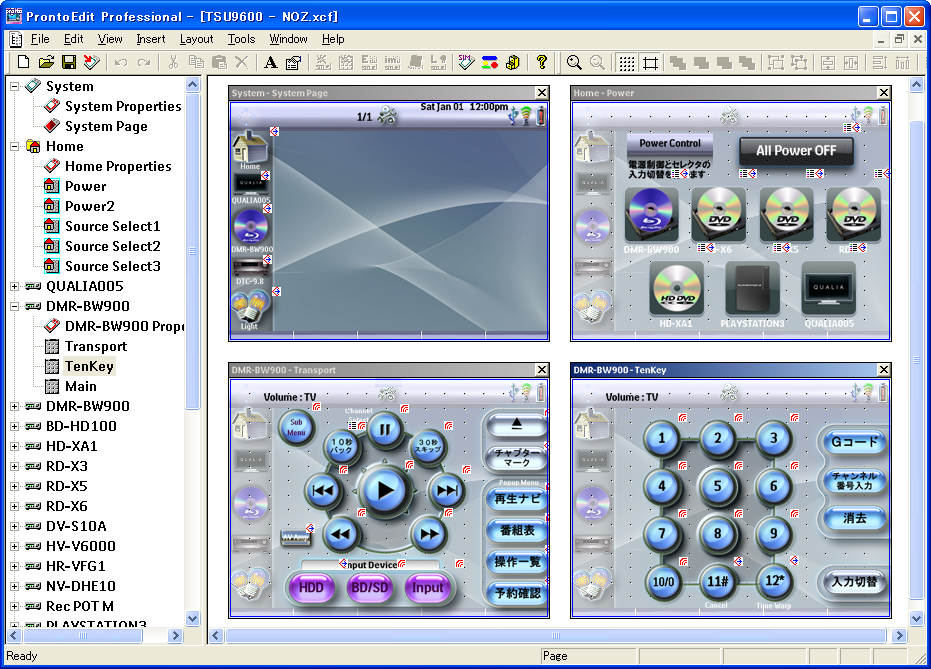Toggle the snap to grid button
The image size is (931, 669).
click(x=650, y=63)
